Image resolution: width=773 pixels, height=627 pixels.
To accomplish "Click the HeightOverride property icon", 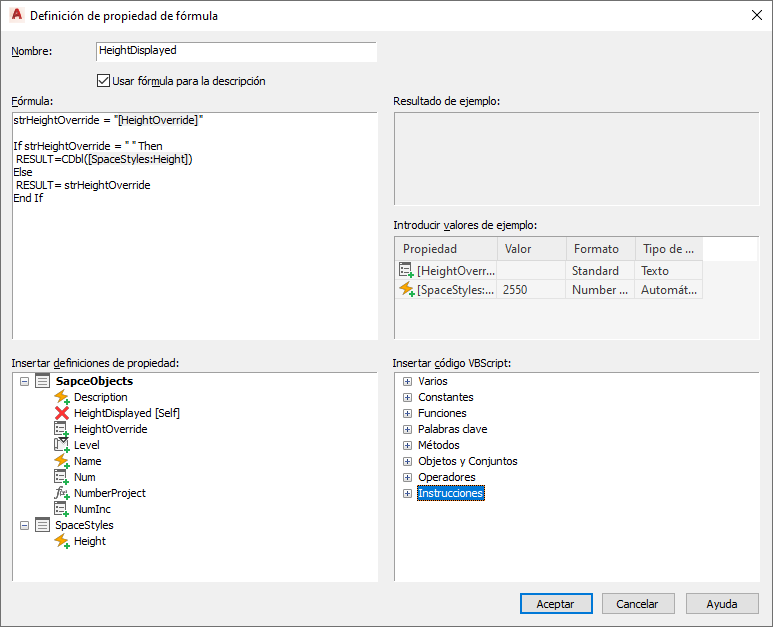I will 61,429.
